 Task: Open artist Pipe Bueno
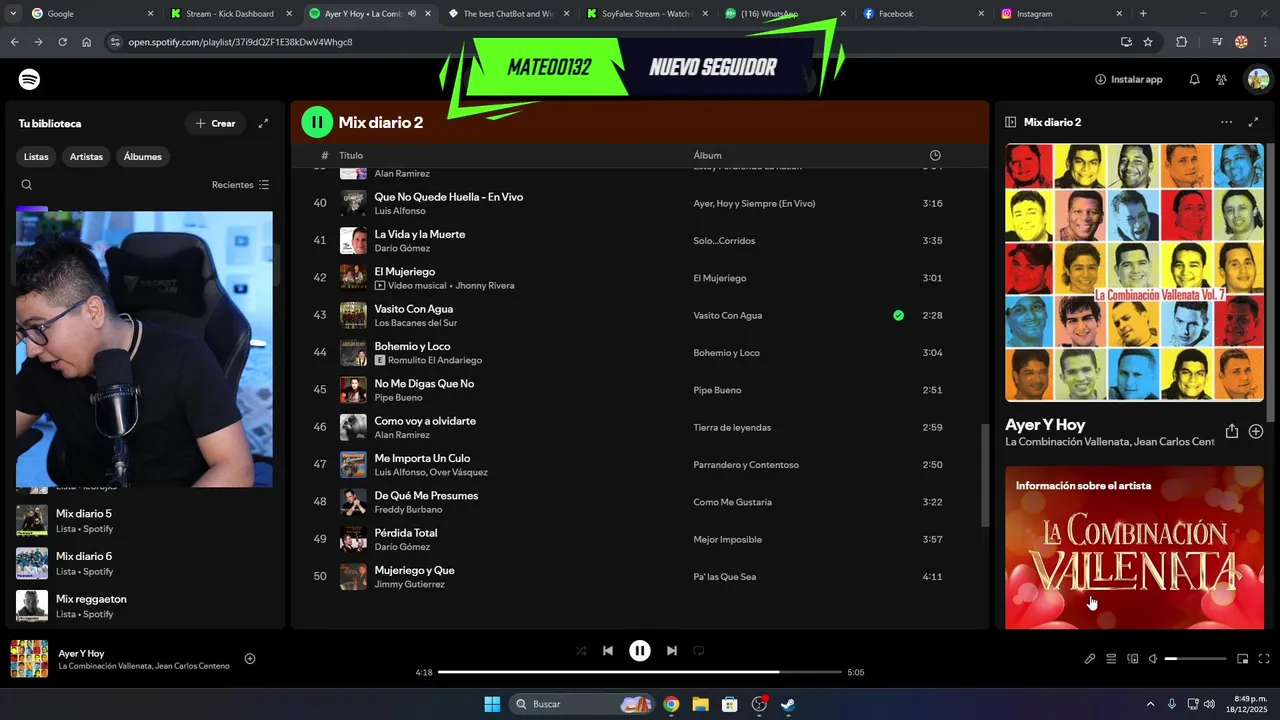(398, 398)
